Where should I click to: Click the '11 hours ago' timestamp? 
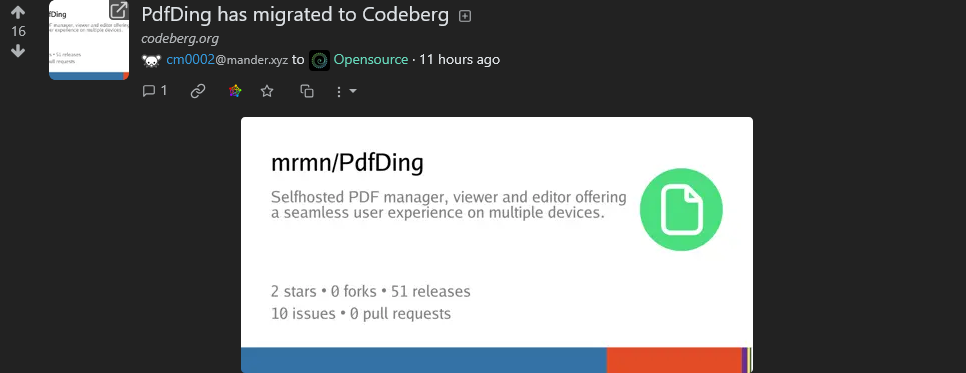pos(460,60)
